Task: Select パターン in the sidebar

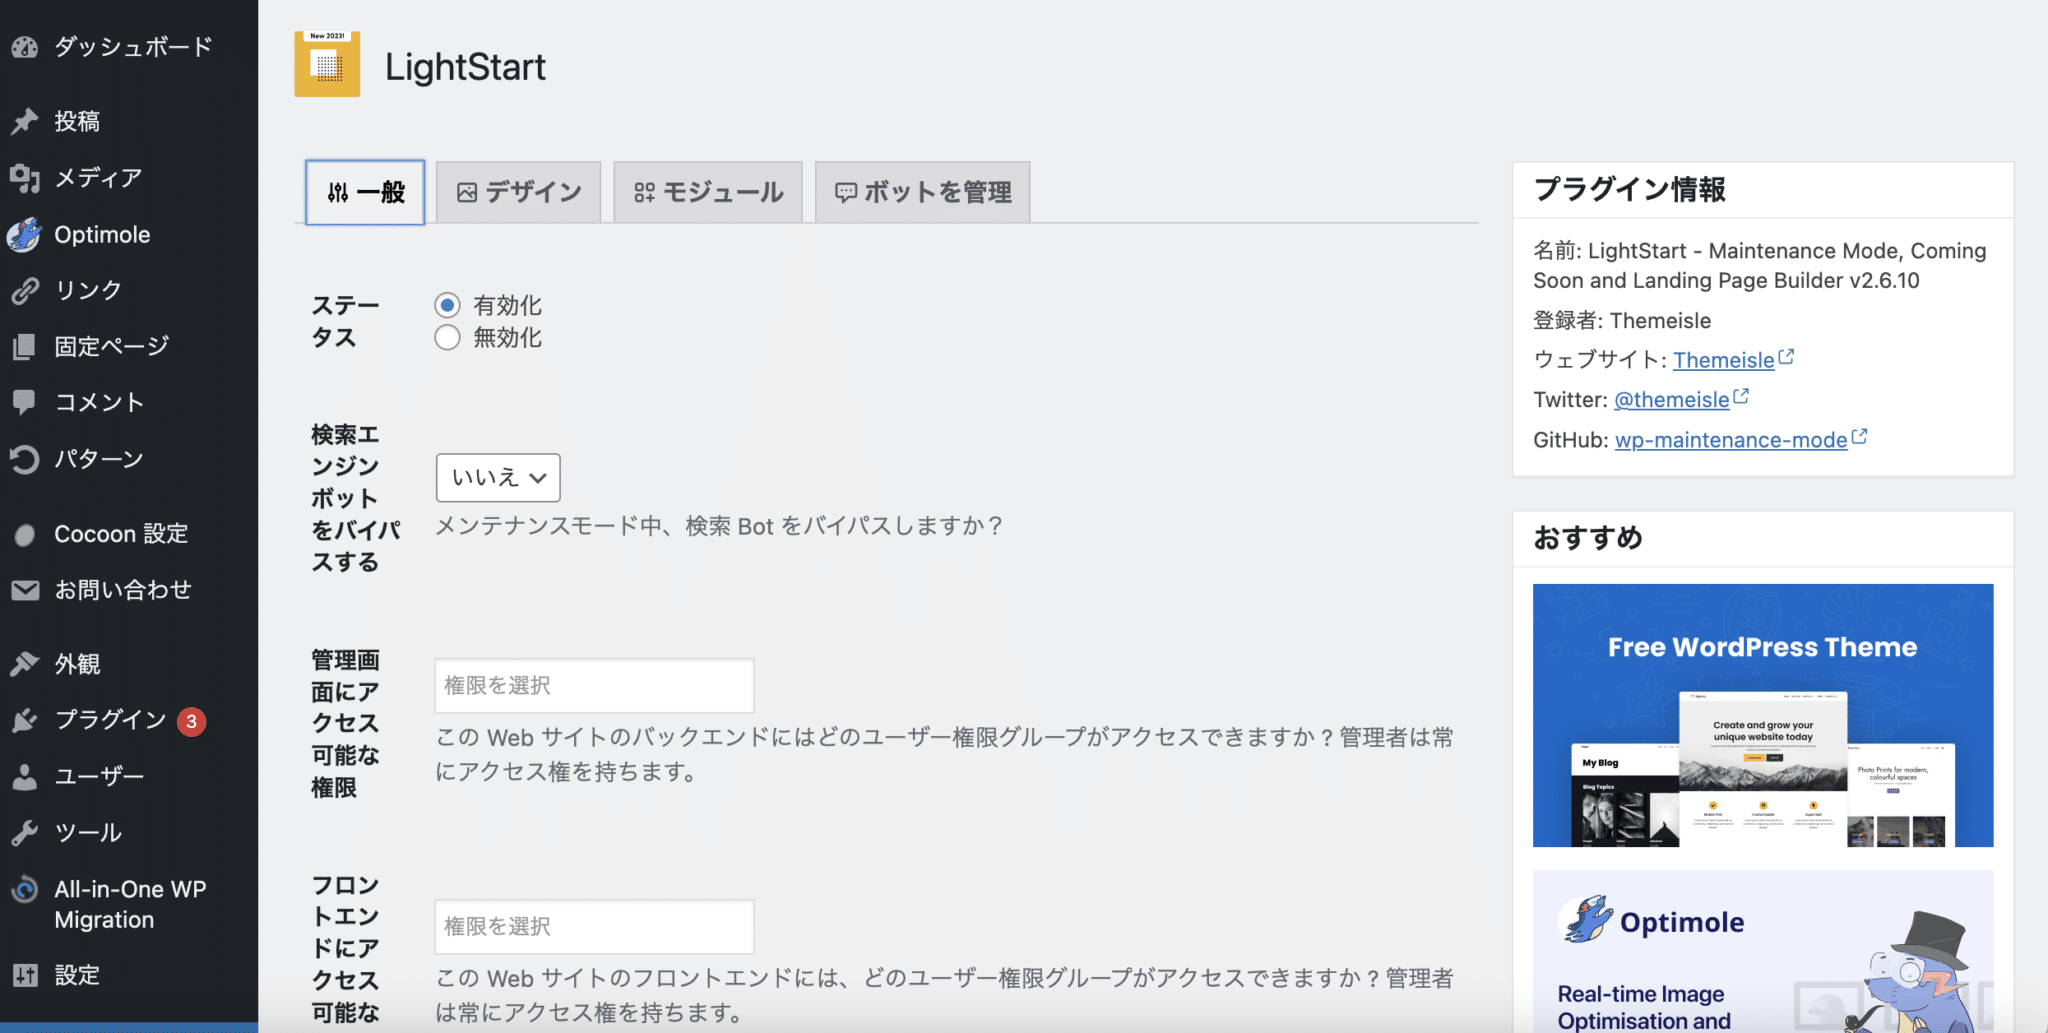Action: pyautogui.click(x=98, y=459)
